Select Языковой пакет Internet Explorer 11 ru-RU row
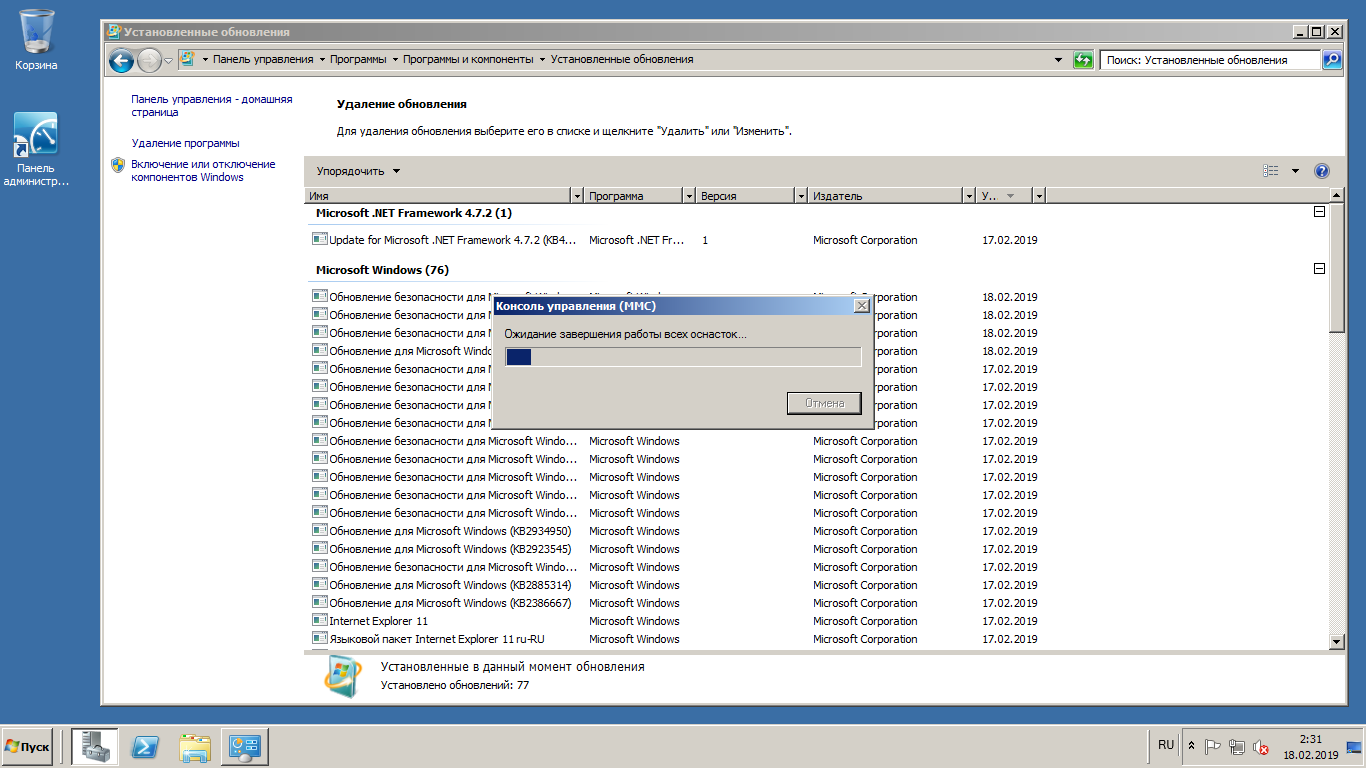Image resolution: width=1366 pixels, height=768 pixels. click(x=674, y=639)
